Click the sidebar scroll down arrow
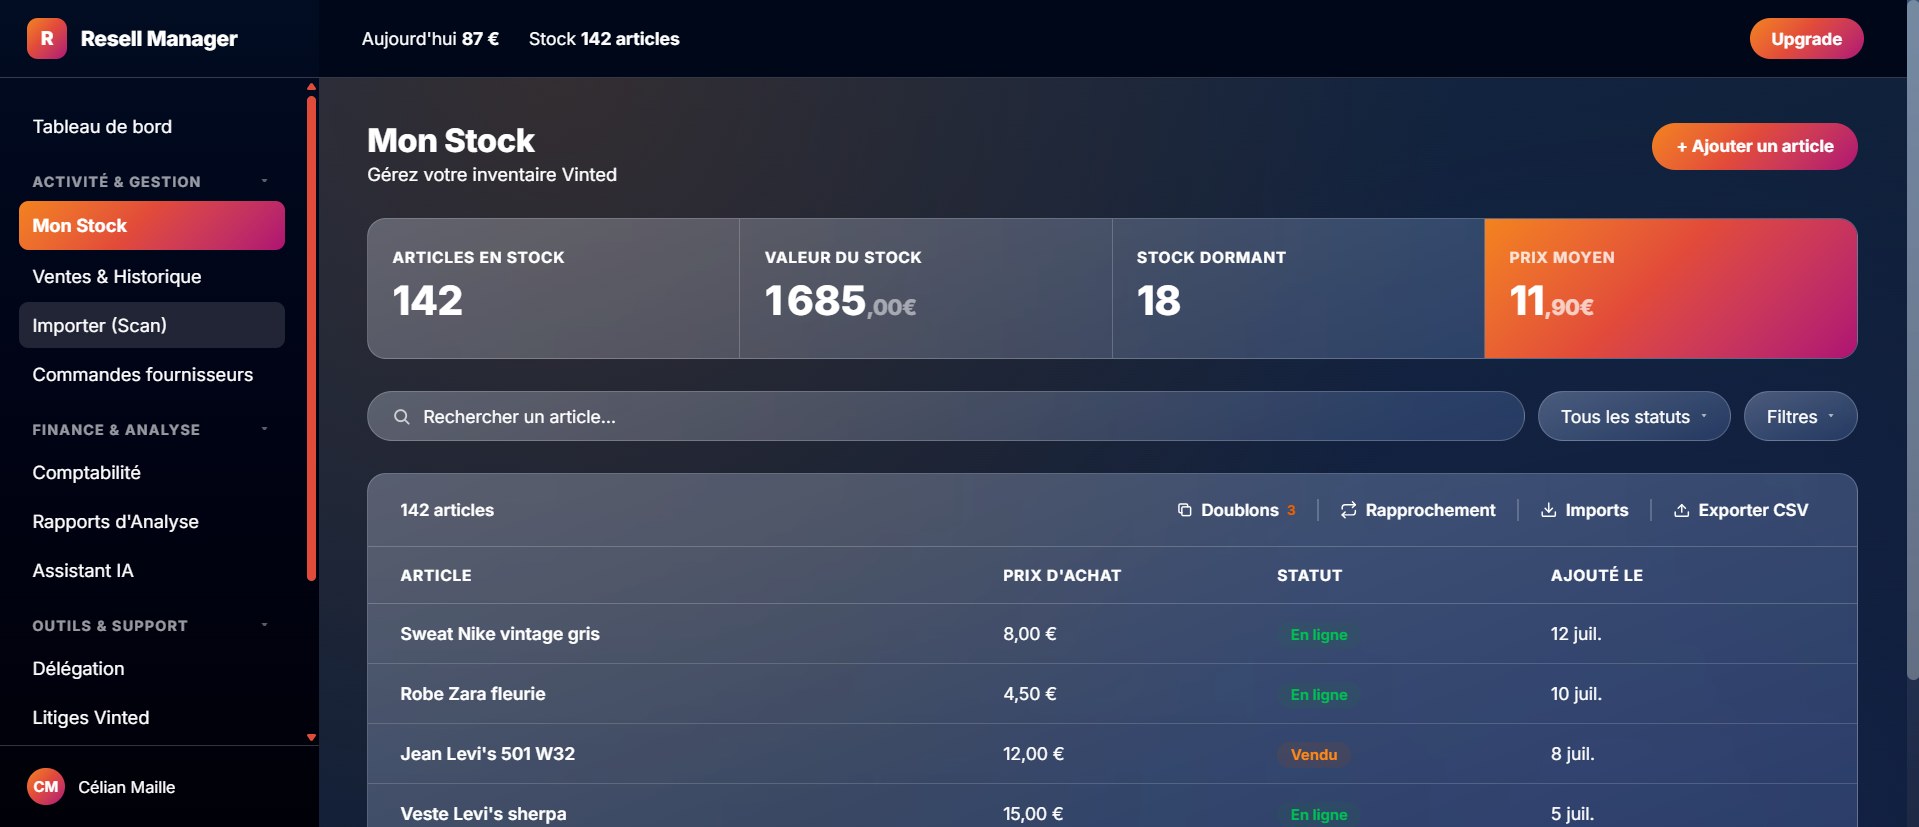The image size is (1919, 827). pos(311,737)
